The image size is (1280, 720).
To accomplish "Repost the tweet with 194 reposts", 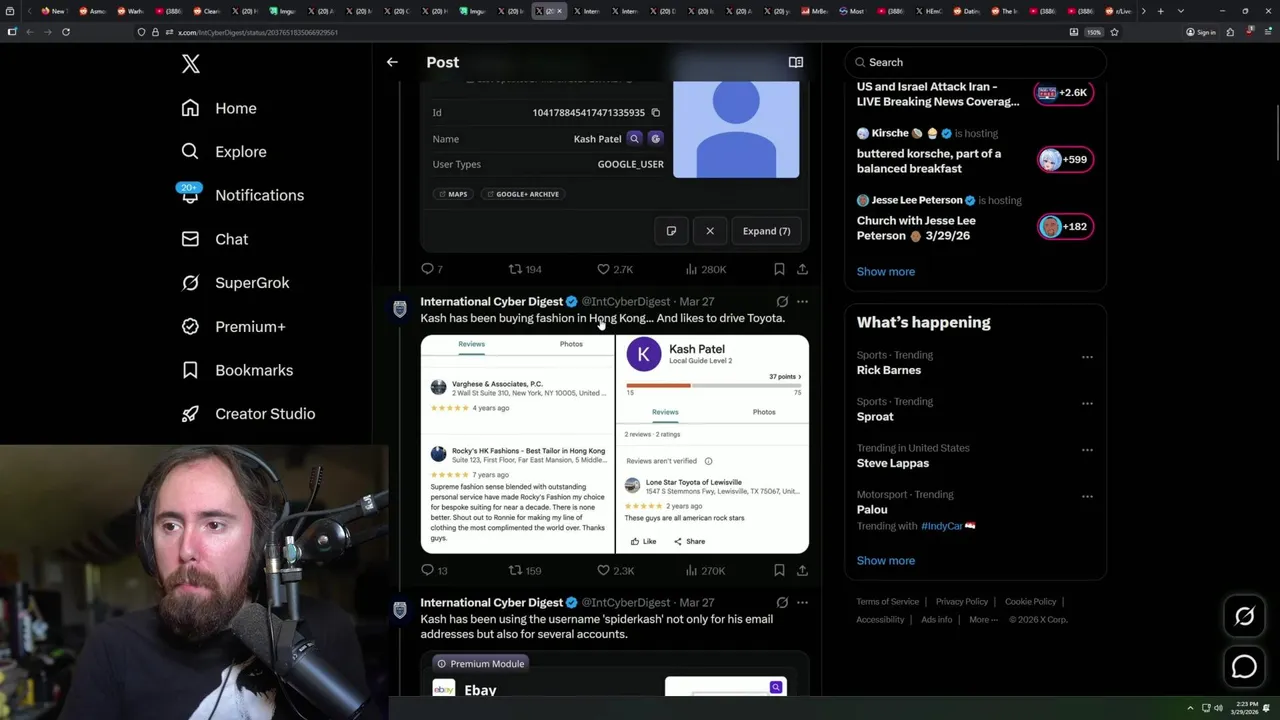I will [x=525, y=269].
